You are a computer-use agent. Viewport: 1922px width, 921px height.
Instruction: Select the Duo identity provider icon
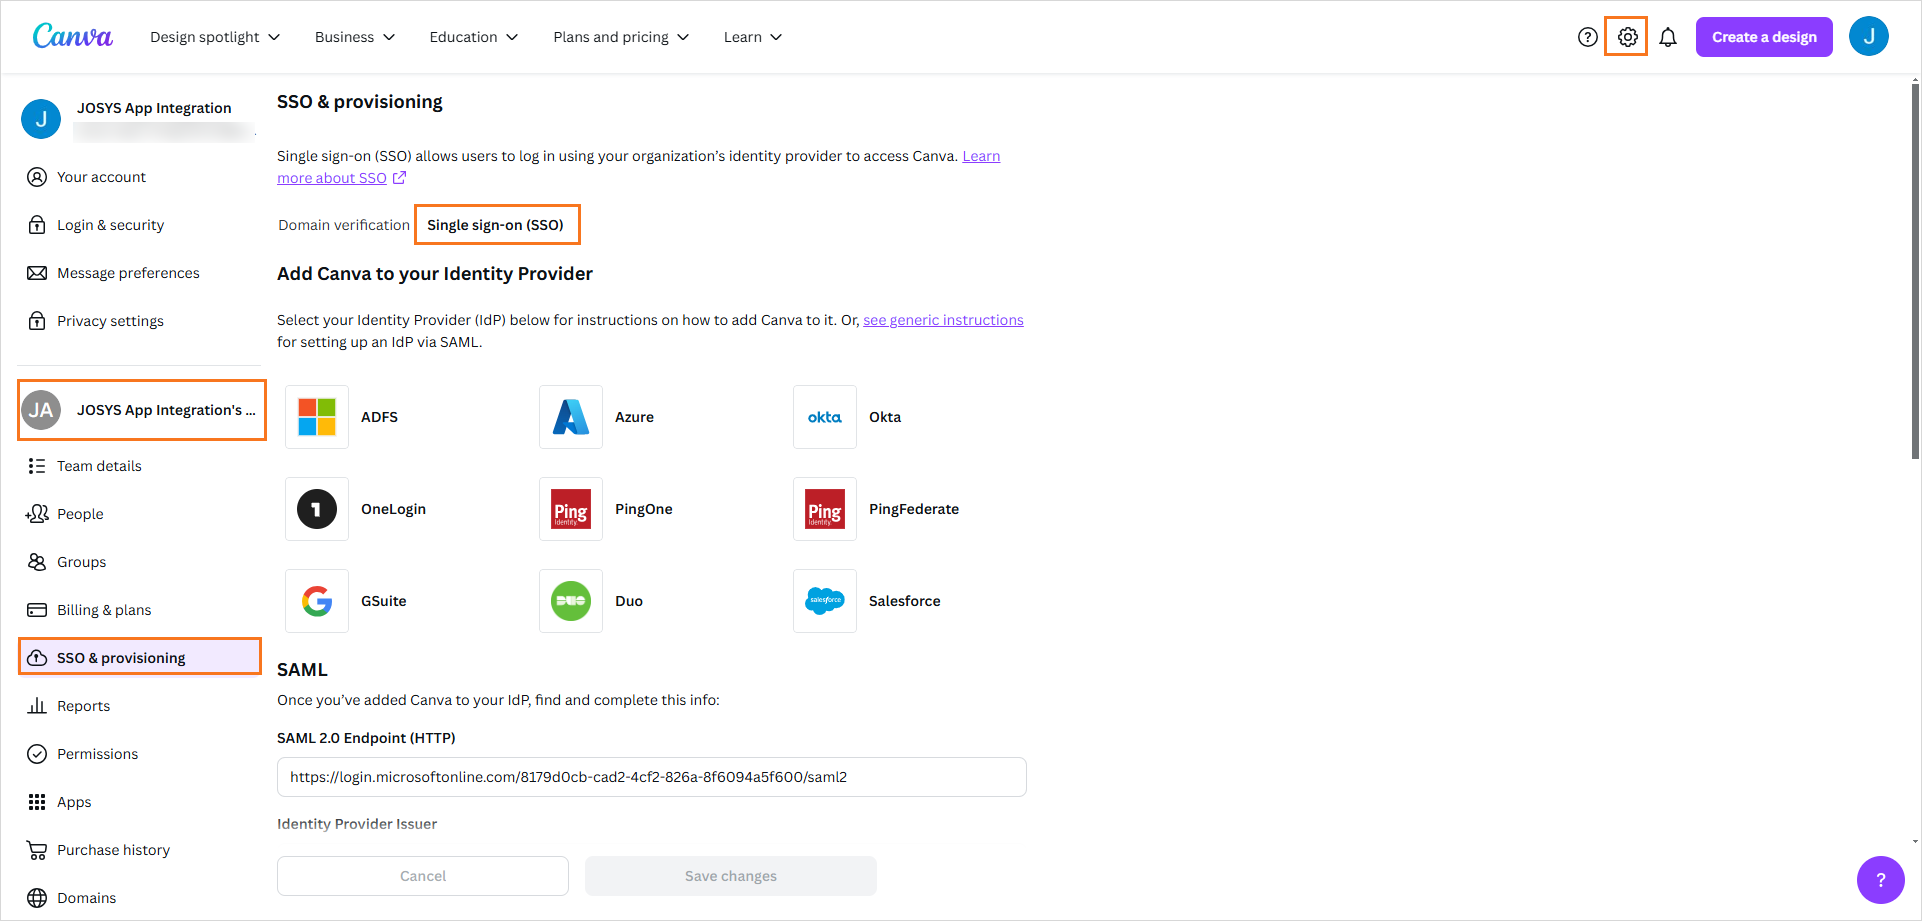(571, 601)
